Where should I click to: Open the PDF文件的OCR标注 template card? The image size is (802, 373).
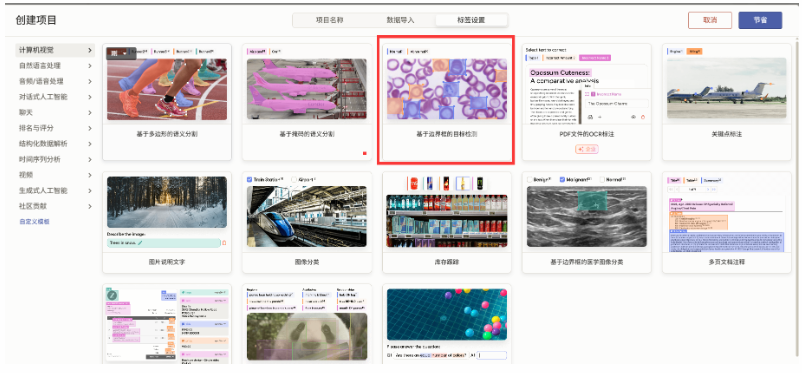pos(587,102)
